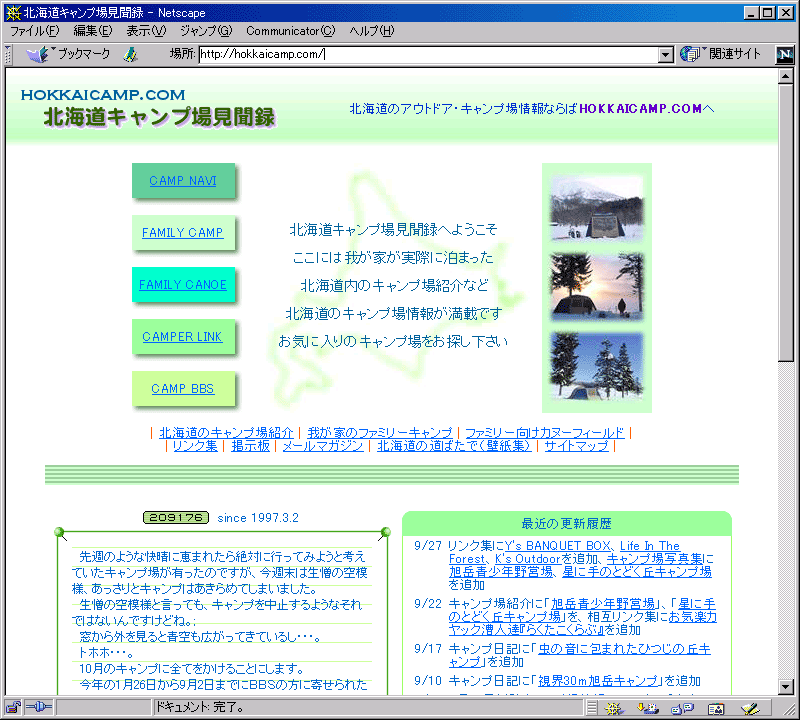
Task: Click the Netscape window title icon
Action: pos(13,12)
